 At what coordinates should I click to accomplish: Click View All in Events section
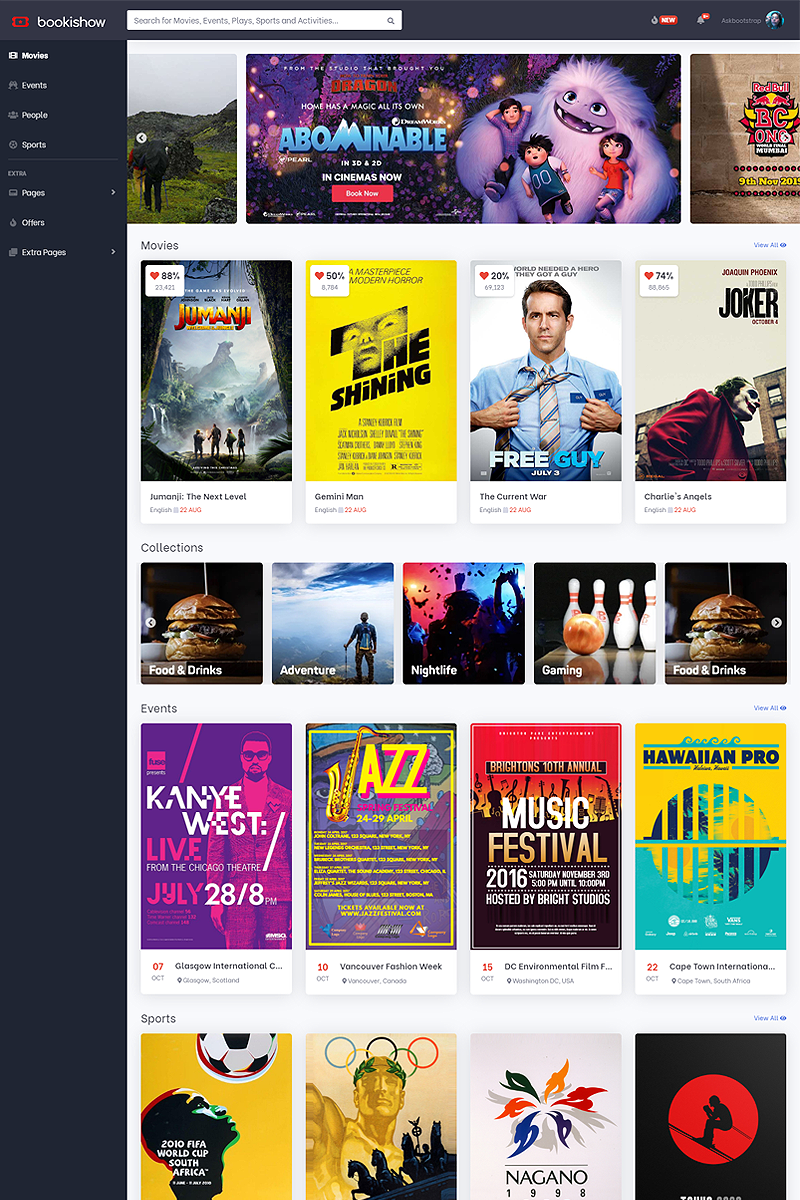pyautogui.click(x=770, y=708)
